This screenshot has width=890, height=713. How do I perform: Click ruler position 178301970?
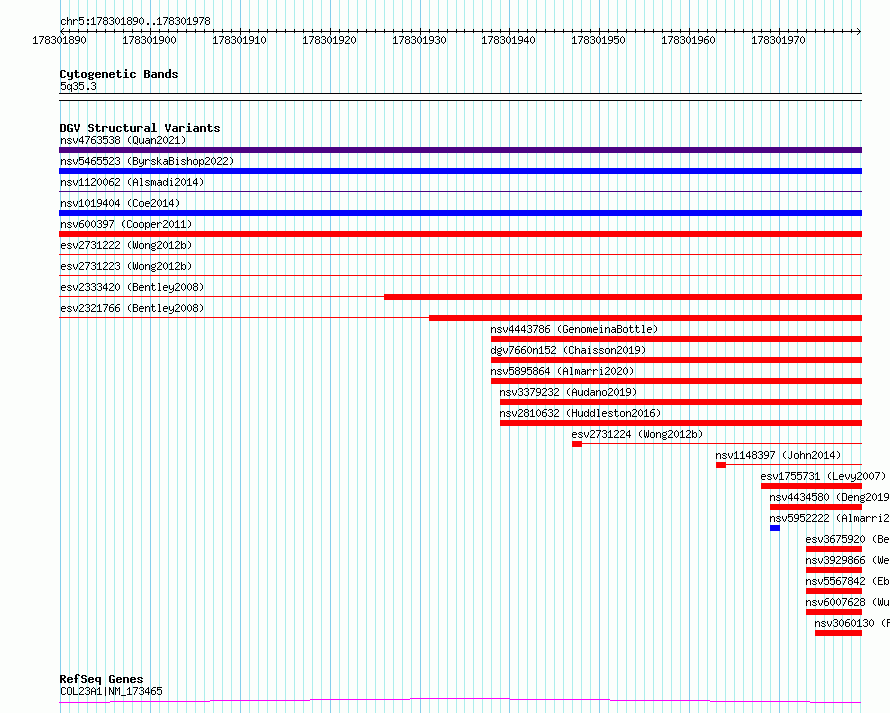click(778, 40)
